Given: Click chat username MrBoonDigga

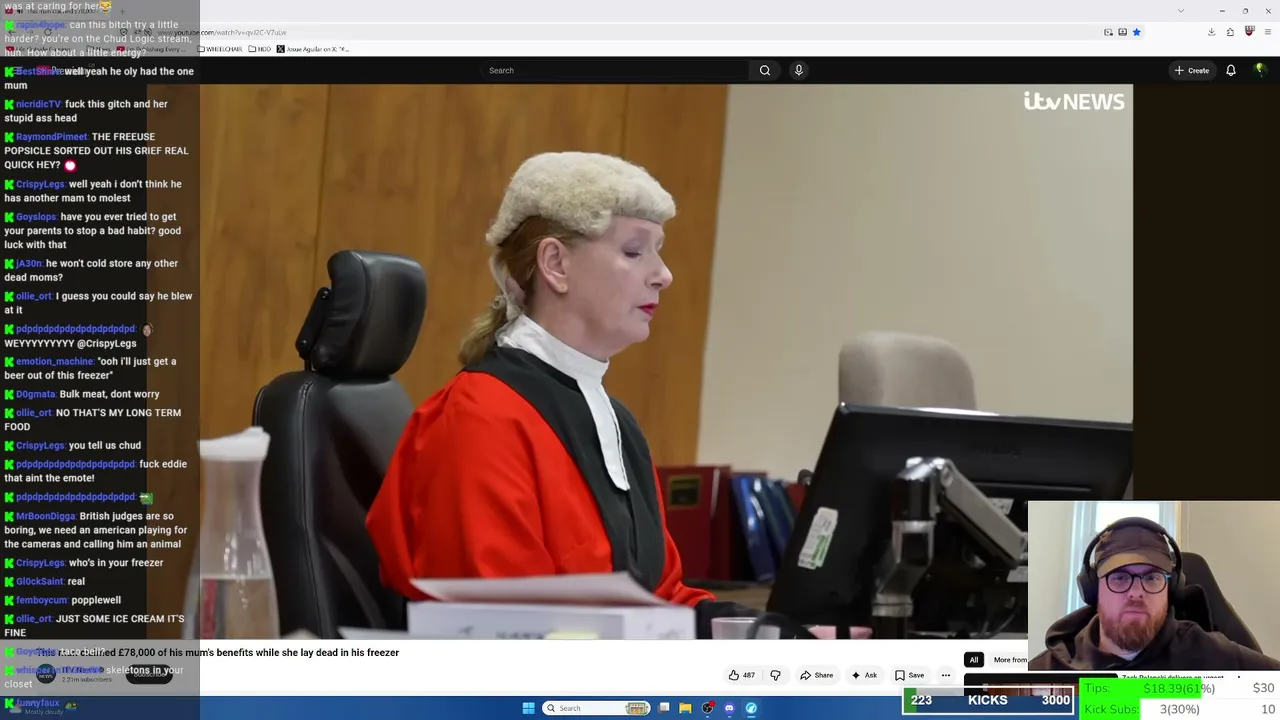Looking at the screenshot, I should [45, 516].
